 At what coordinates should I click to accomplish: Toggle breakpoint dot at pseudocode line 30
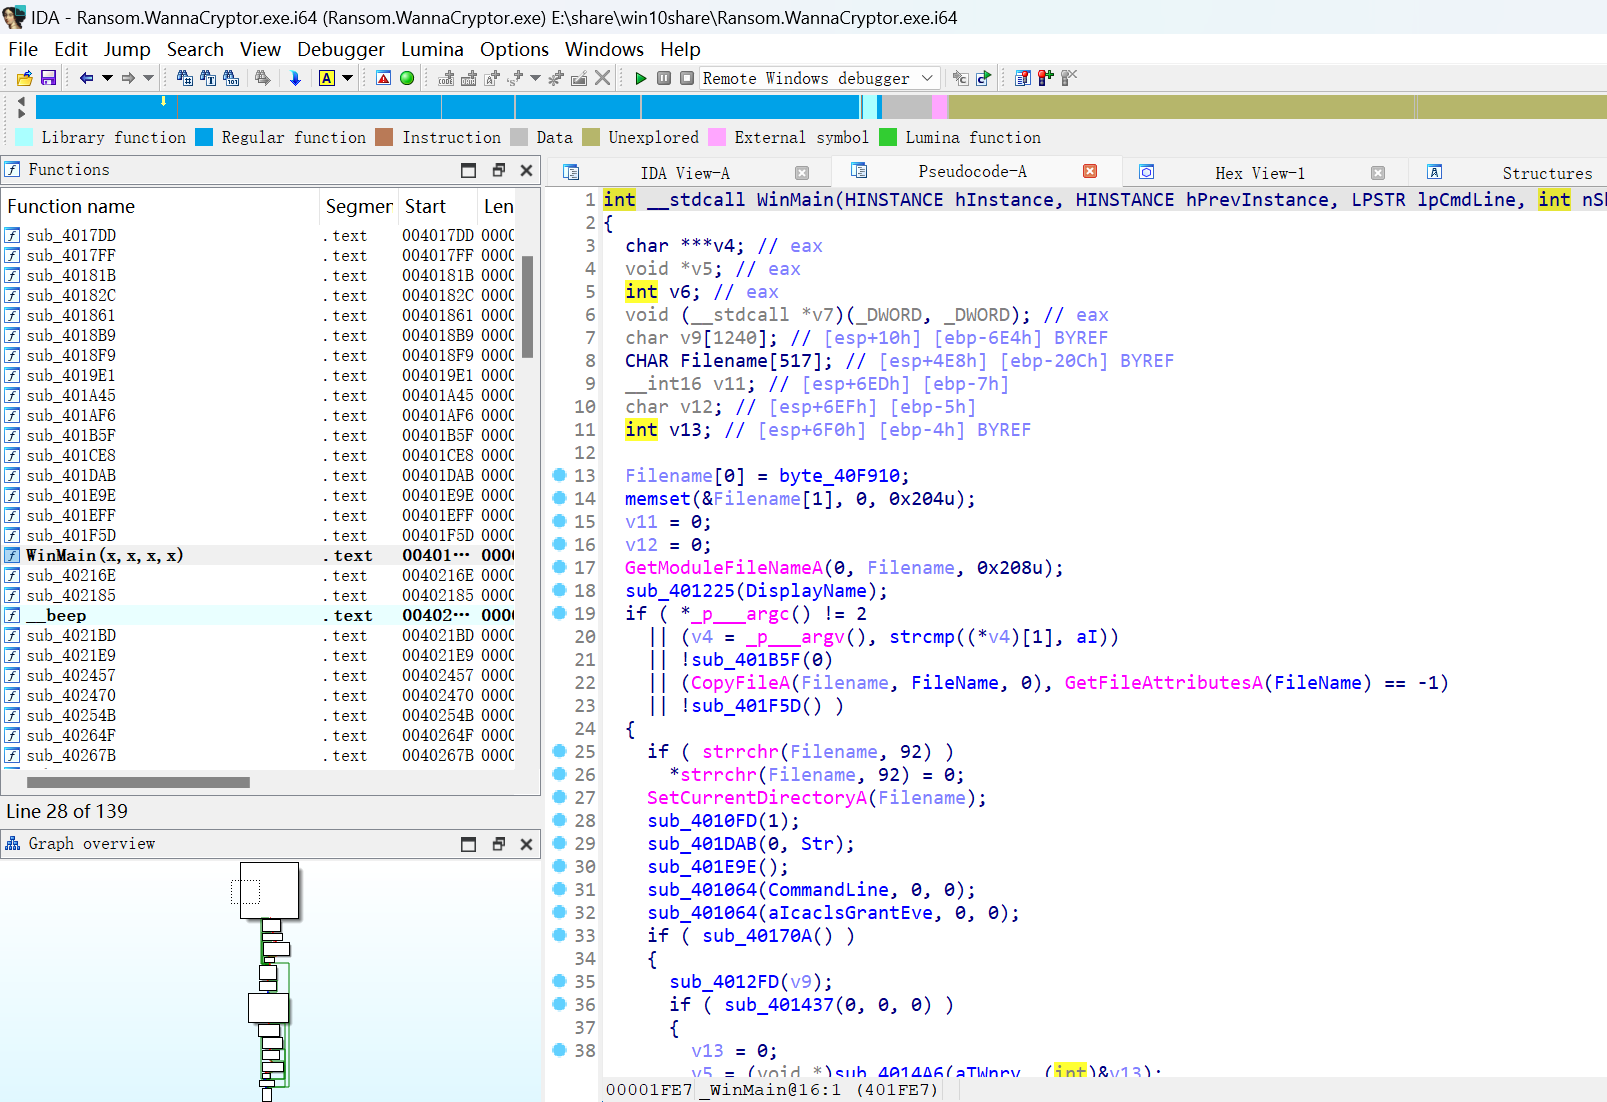[559, 866]
